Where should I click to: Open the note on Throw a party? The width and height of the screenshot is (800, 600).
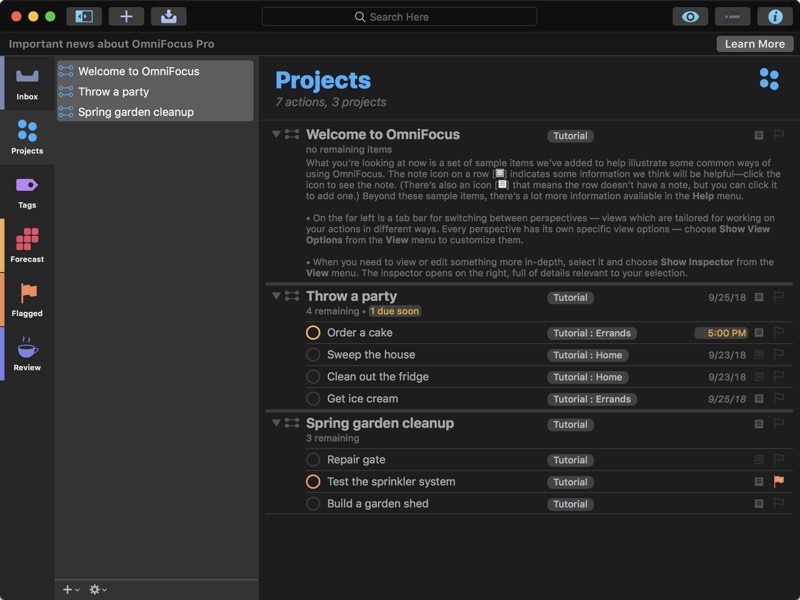point(759,297)
